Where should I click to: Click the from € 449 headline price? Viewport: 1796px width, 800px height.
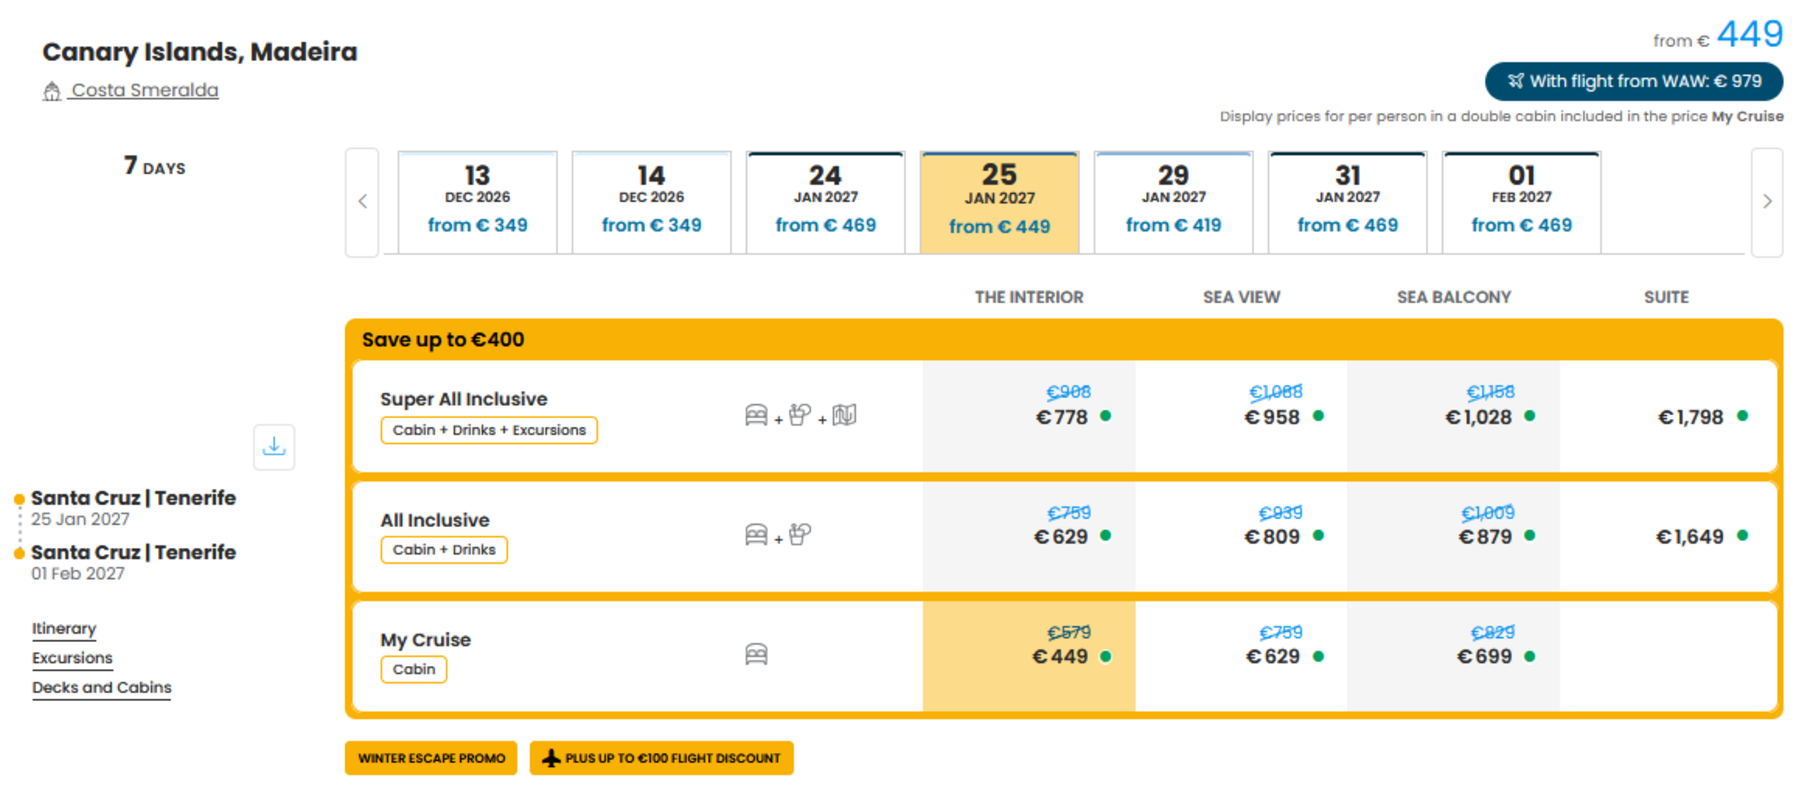1717,36
